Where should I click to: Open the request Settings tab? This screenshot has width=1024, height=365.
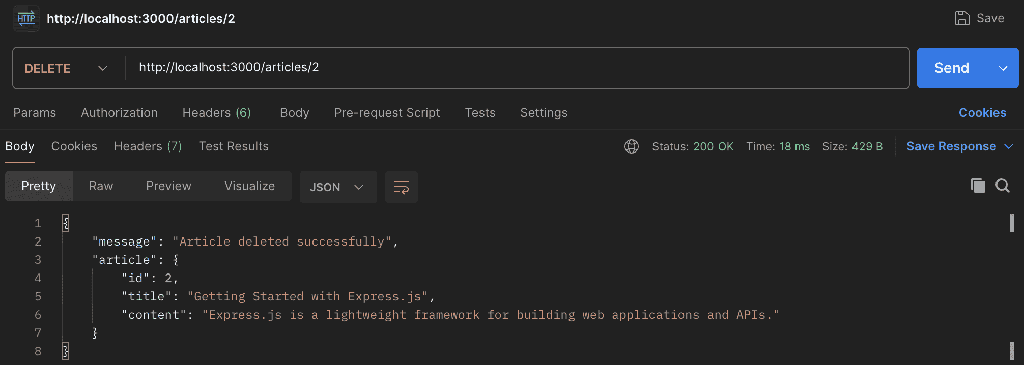[x=543, y=112]
